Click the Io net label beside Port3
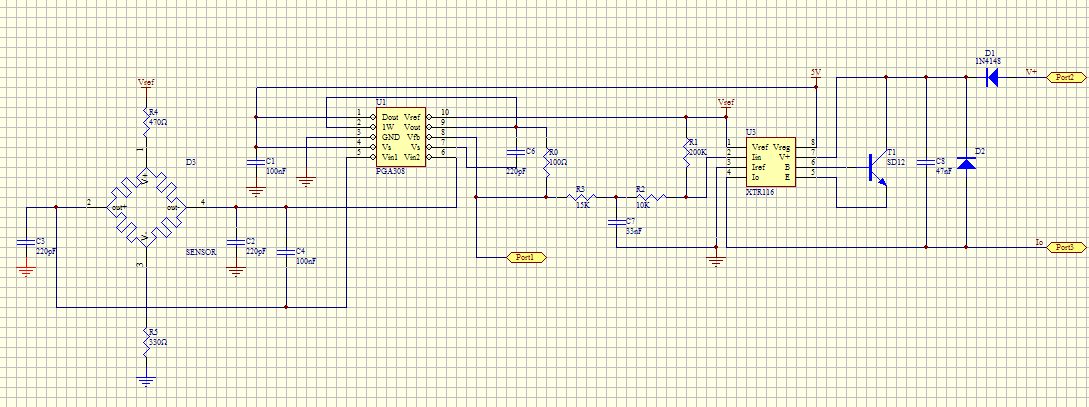This screenshot has width=1089, height=407. 1039,242
